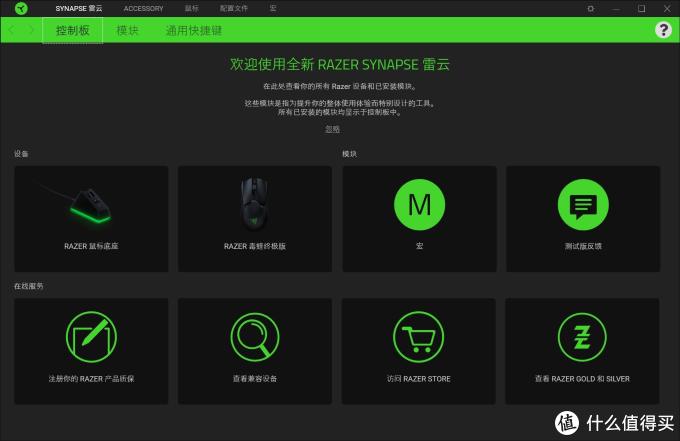The image size is (680, 441).
Task: Switch to the 配置文件 top tab
Action: click(x=234, y=8)
